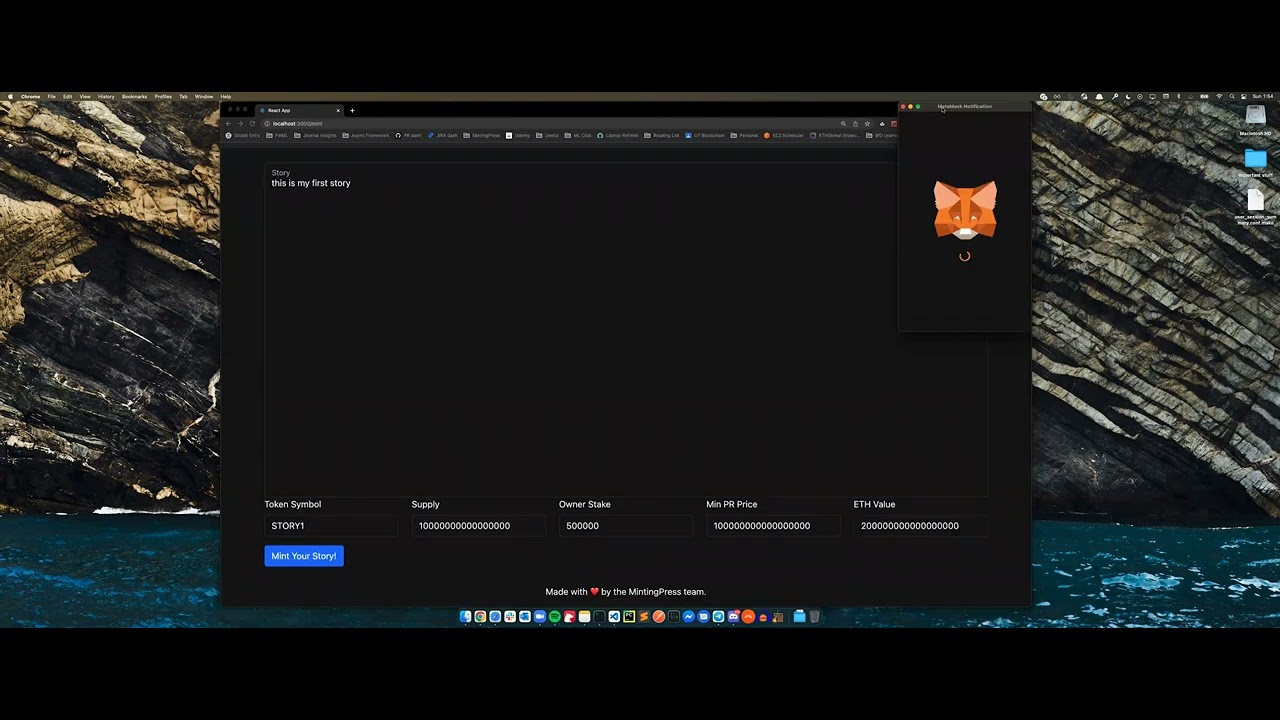Open the Personal bookmark folder

(745, 135)
